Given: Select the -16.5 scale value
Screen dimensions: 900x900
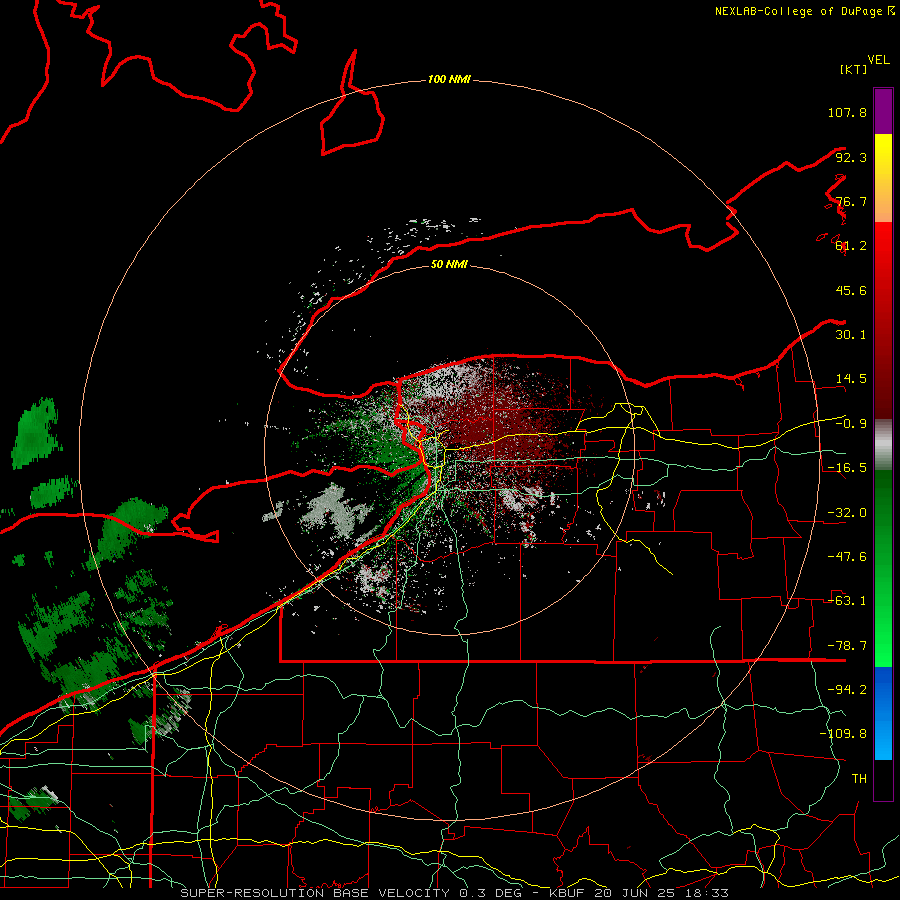Looking at the screenshot, I should click(x=847, y=468).
